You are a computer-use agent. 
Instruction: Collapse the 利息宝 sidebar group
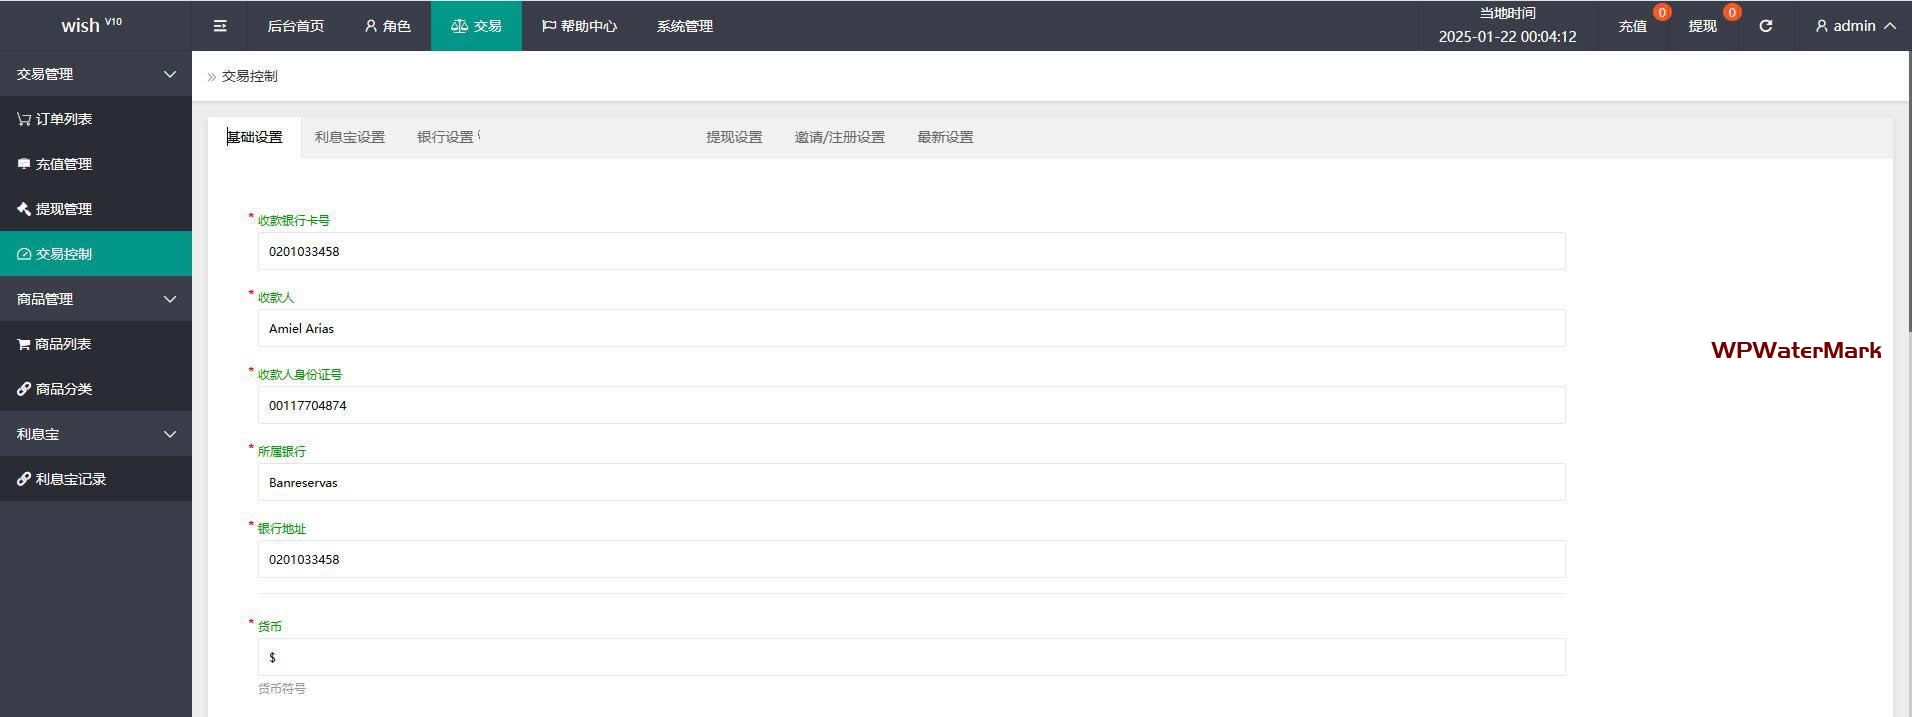(x=96, y=434)
